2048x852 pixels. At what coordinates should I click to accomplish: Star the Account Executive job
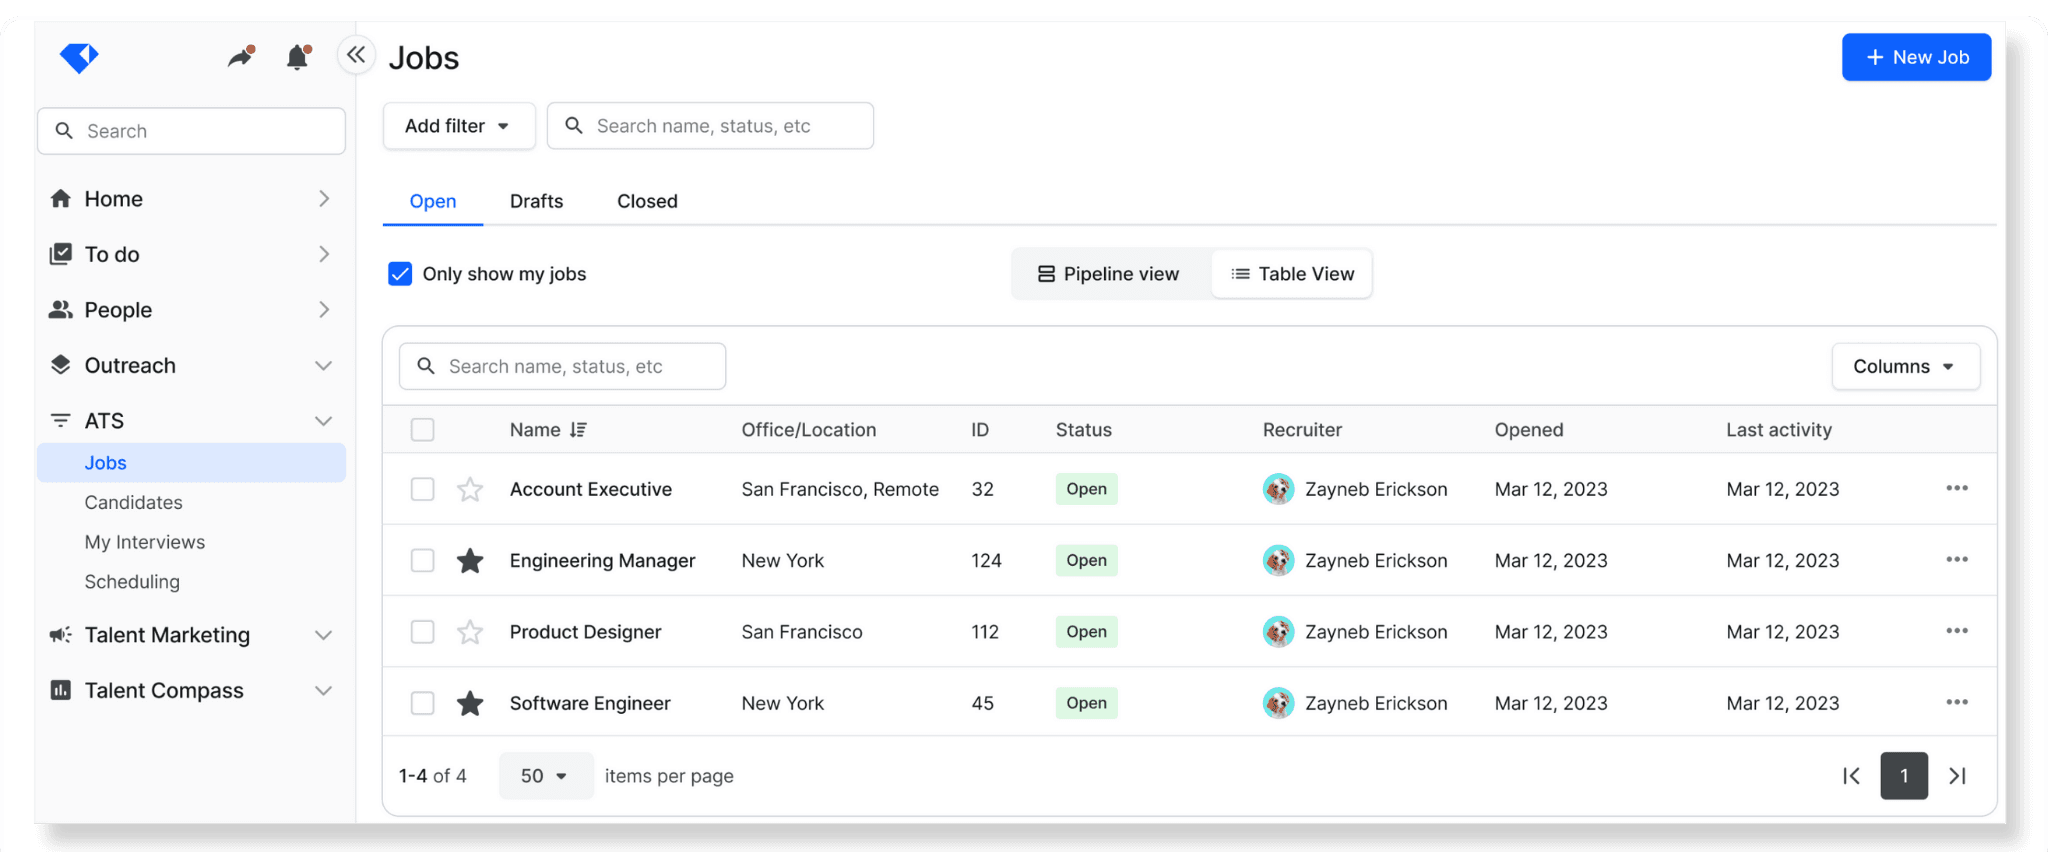click(x=470, y=490)
